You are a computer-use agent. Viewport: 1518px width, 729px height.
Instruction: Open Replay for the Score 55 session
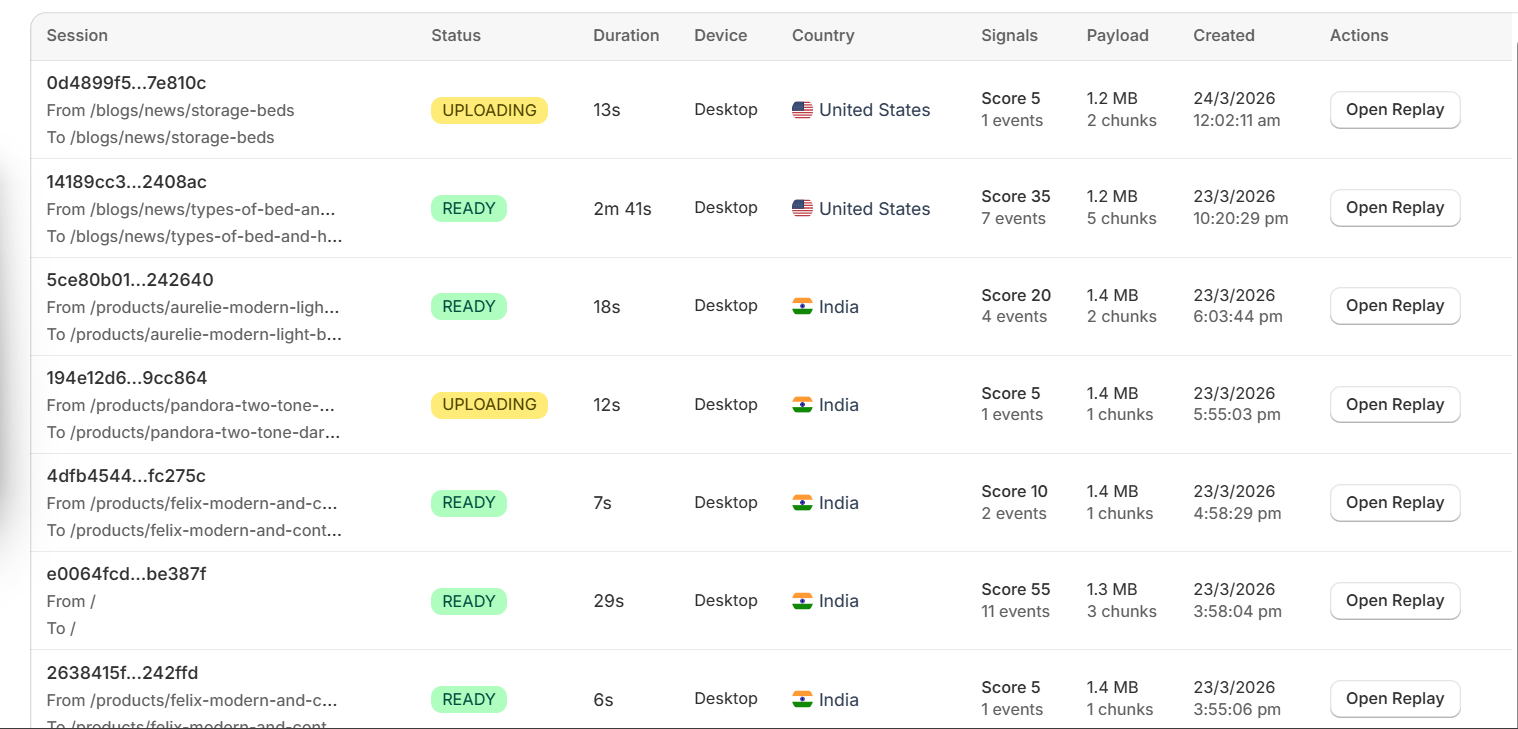coord(1394,601)
